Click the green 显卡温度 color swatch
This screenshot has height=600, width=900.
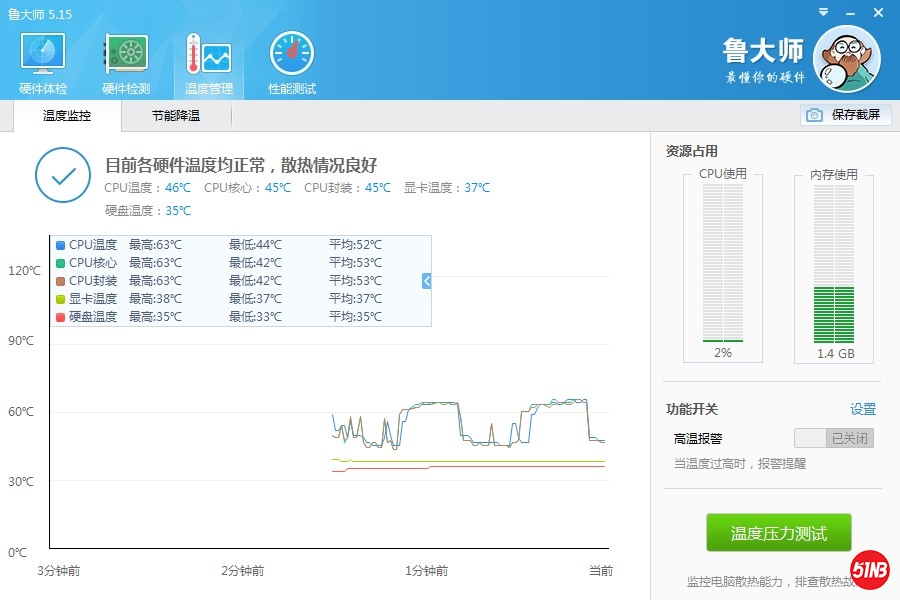pos(61,299)
